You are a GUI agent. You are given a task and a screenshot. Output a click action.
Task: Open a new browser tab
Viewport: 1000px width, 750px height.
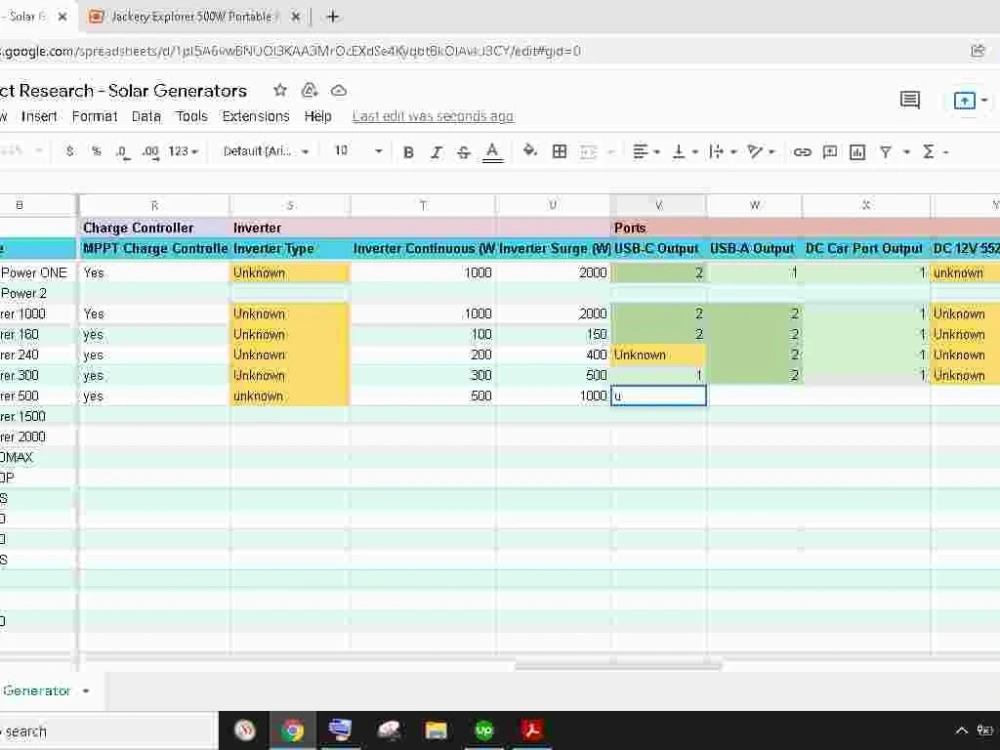click(x=332, y=17)
